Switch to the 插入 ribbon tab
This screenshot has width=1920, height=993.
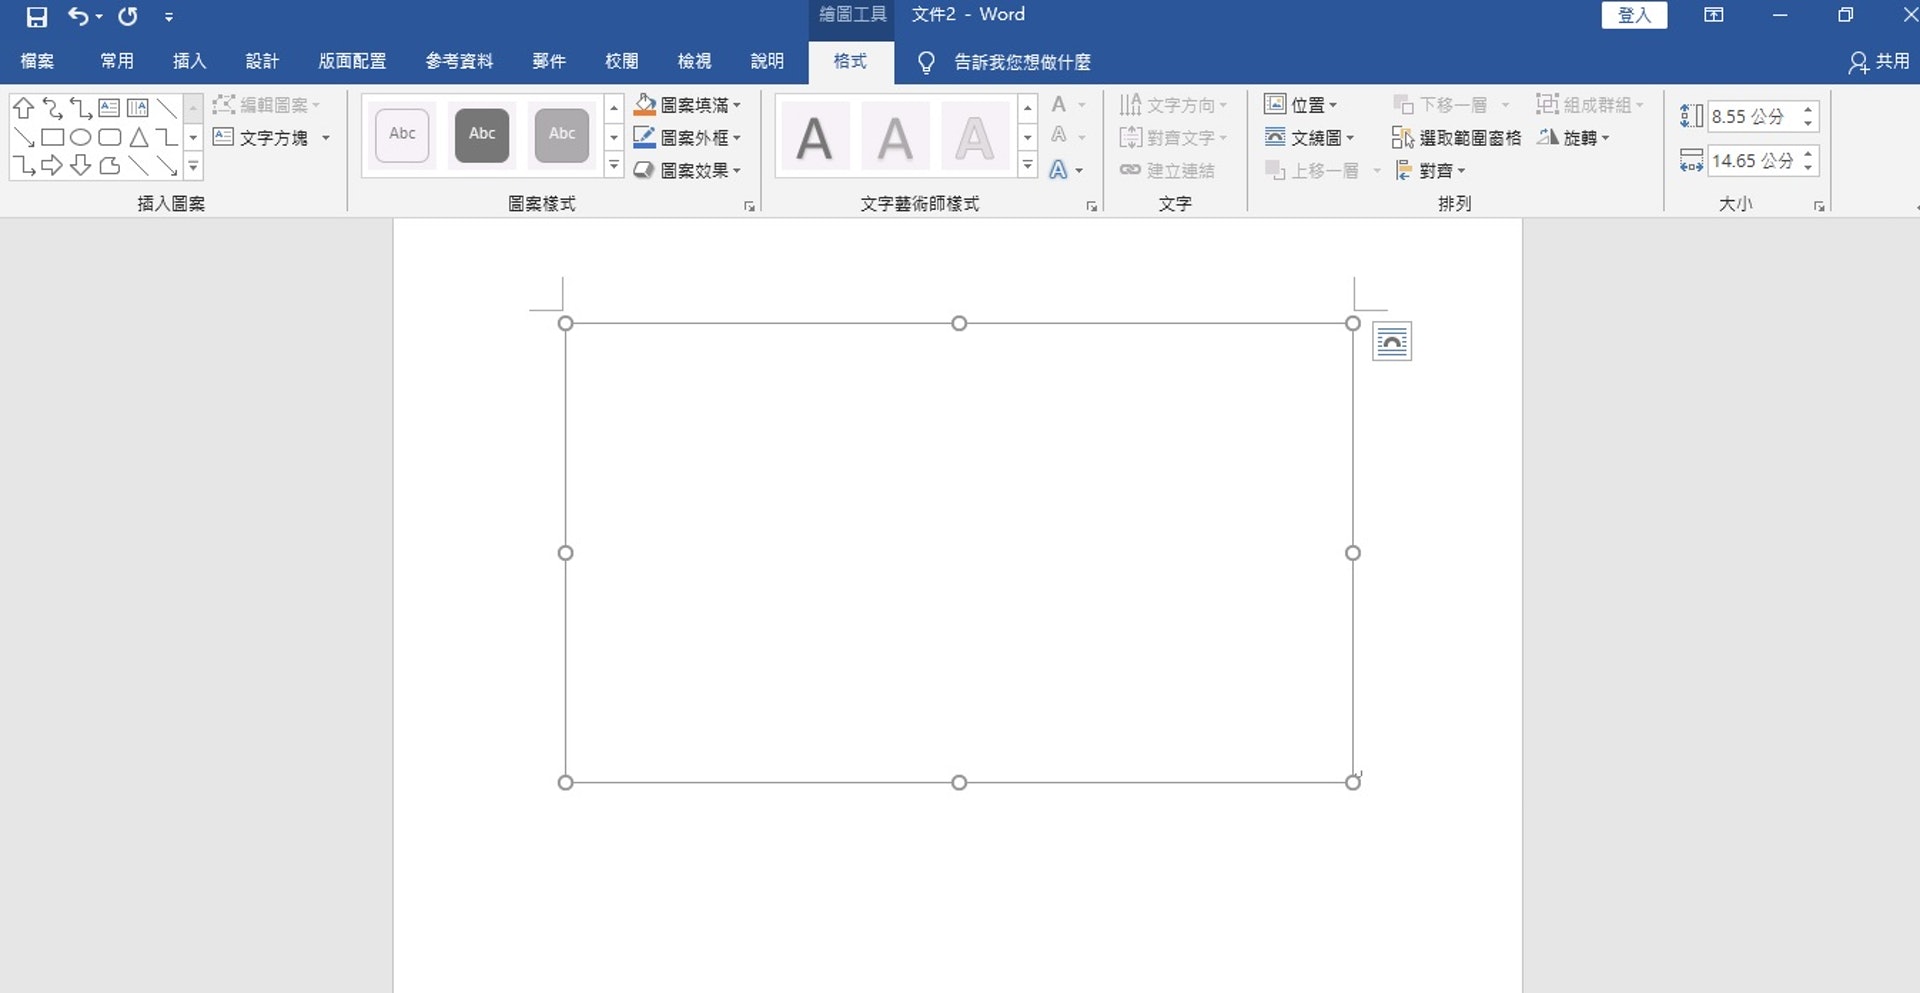click(189, 61)
